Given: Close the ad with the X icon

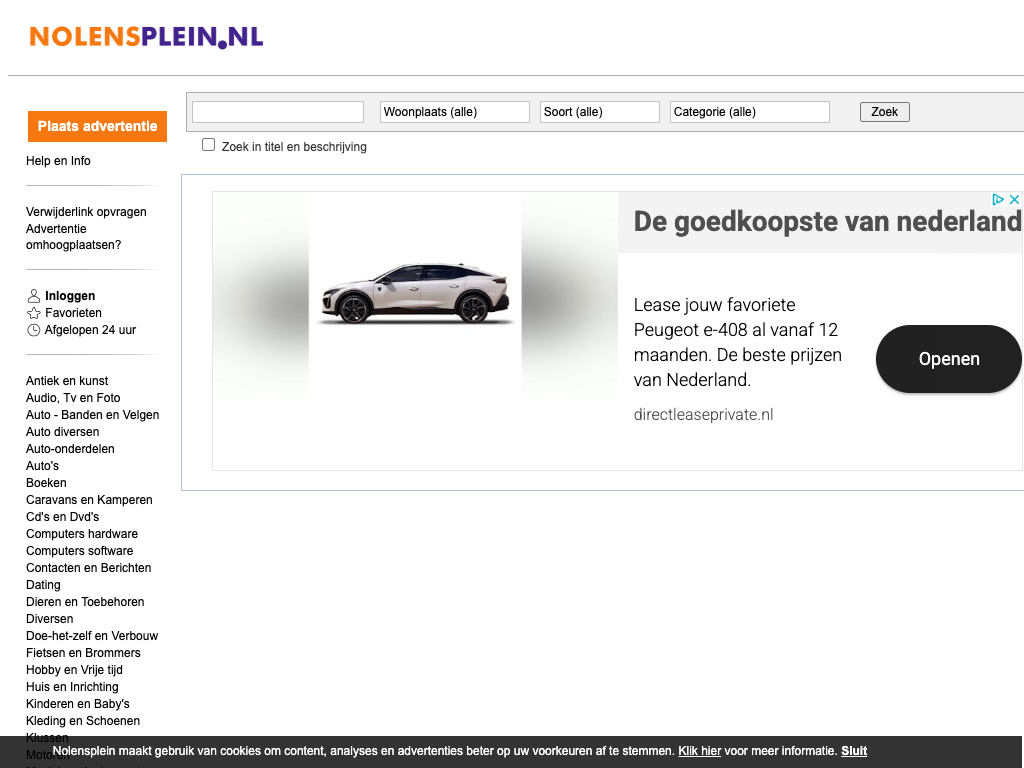Looking at the screenshot, I should click(x=1013, y=200).
